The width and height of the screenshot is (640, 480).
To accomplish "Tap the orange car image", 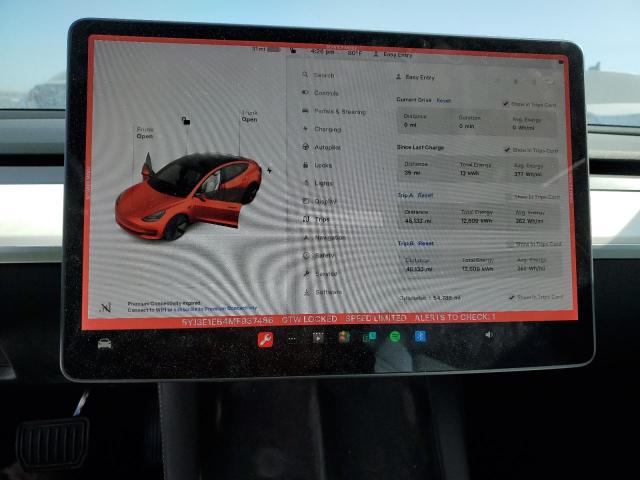I will [189, 196].
